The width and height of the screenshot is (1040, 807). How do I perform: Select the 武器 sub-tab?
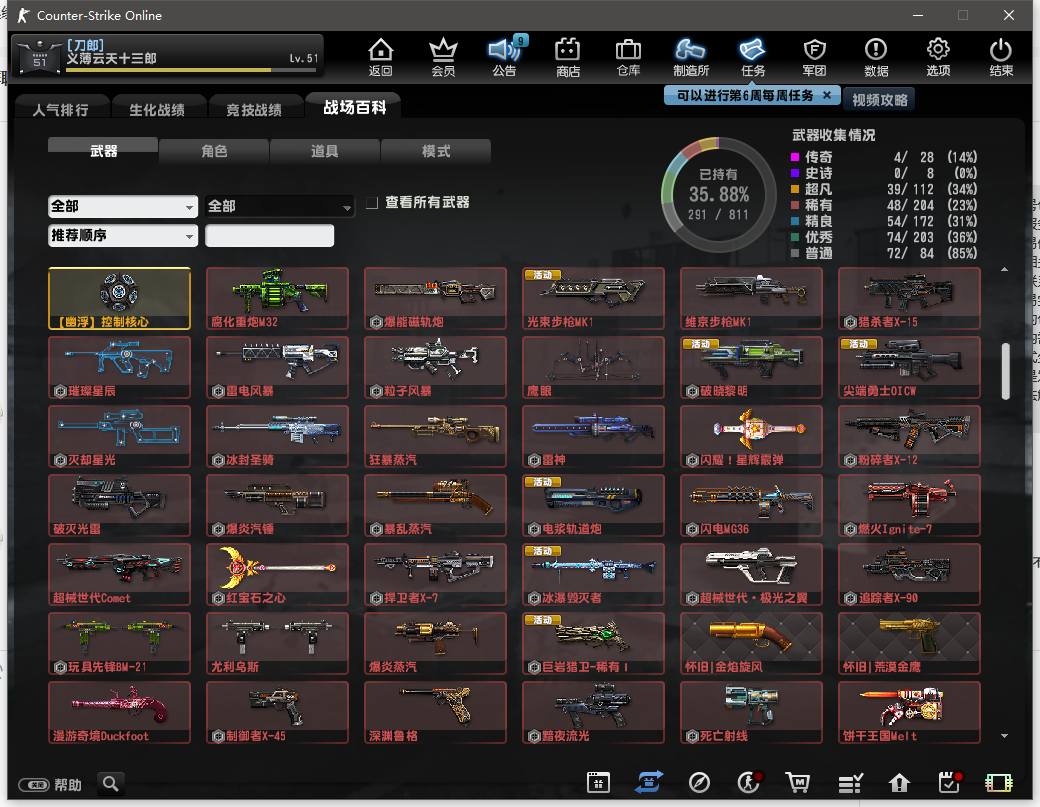coord(103,150)
